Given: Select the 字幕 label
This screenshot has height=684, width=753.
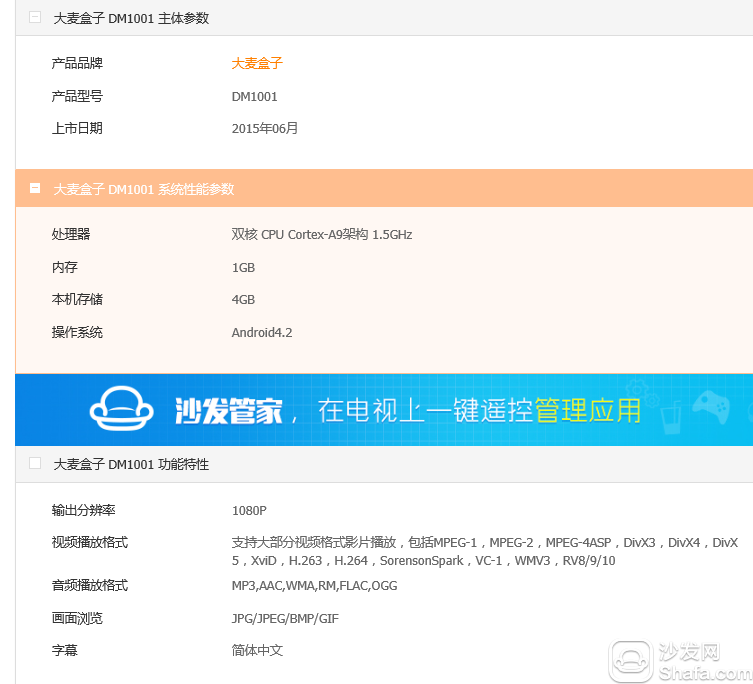Looking at the screenshot, I should coord(64,650).
